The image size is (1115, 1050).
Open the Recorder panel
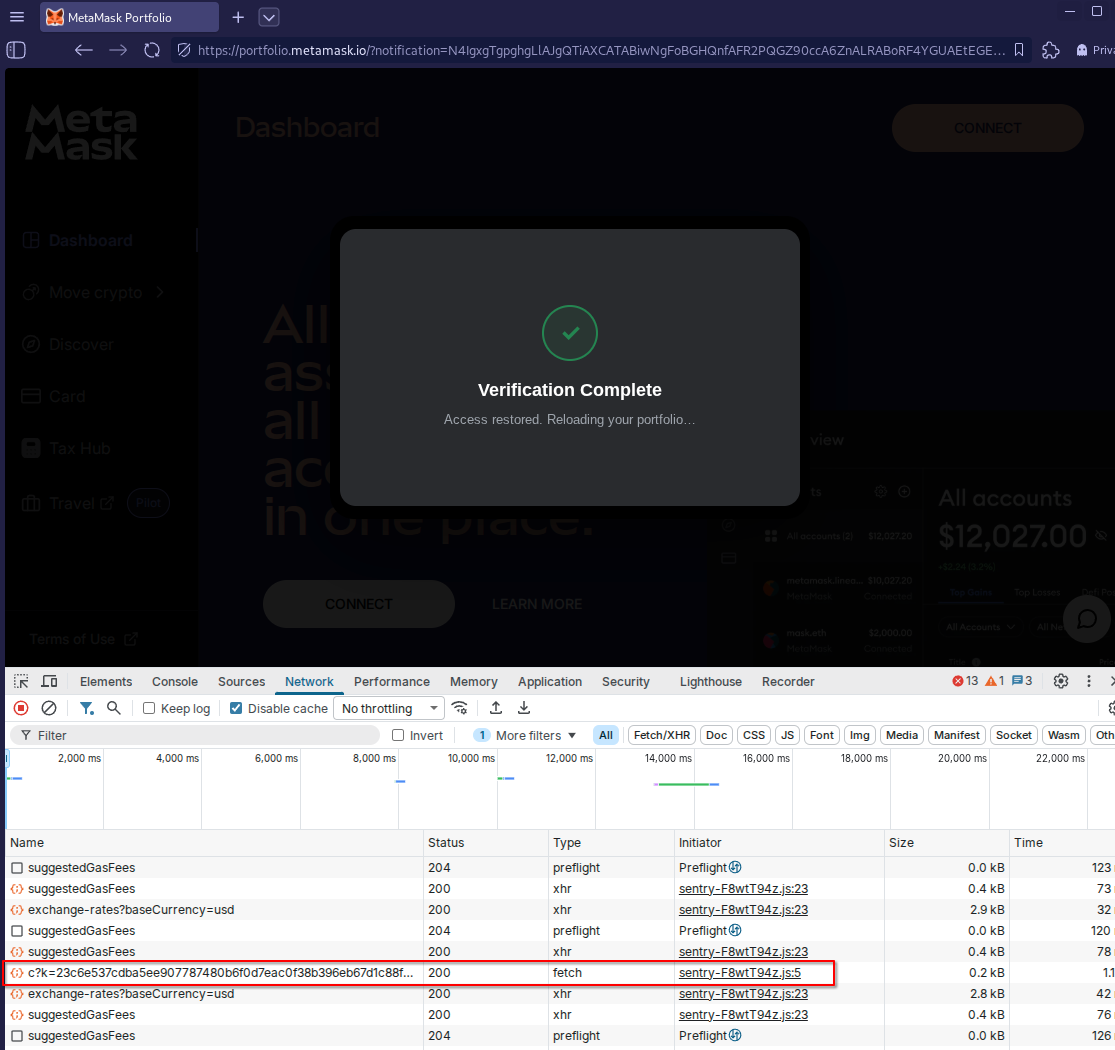[x=788, y=681]
